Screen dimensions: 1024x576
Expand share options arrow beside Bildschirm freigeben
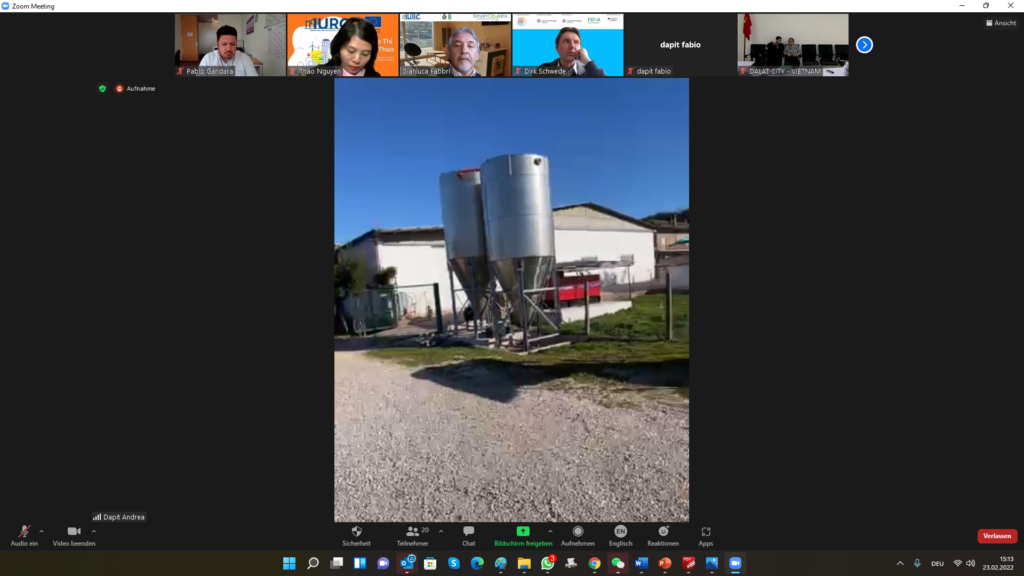[x=550, y=531]
